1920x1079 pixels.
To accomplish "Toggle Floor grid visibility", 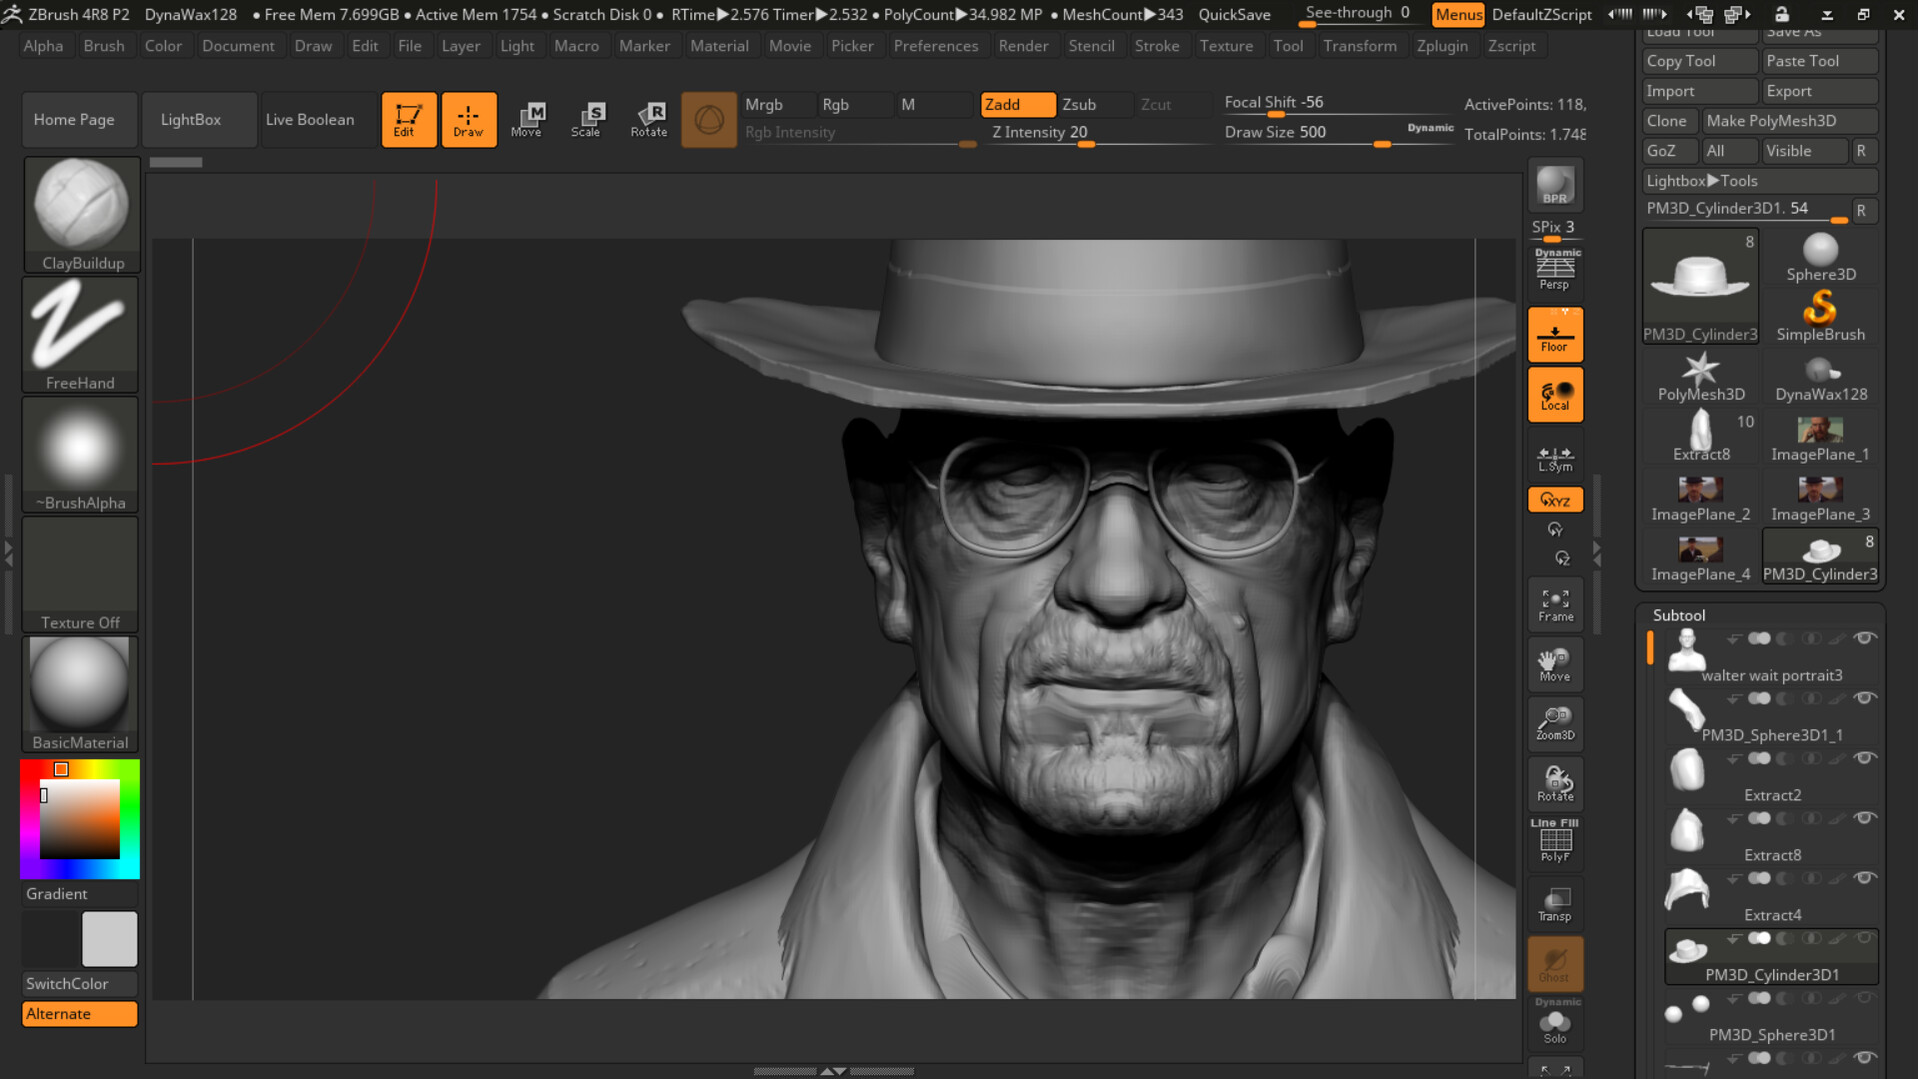I will pyautogui.click(x=1555, y=334).
